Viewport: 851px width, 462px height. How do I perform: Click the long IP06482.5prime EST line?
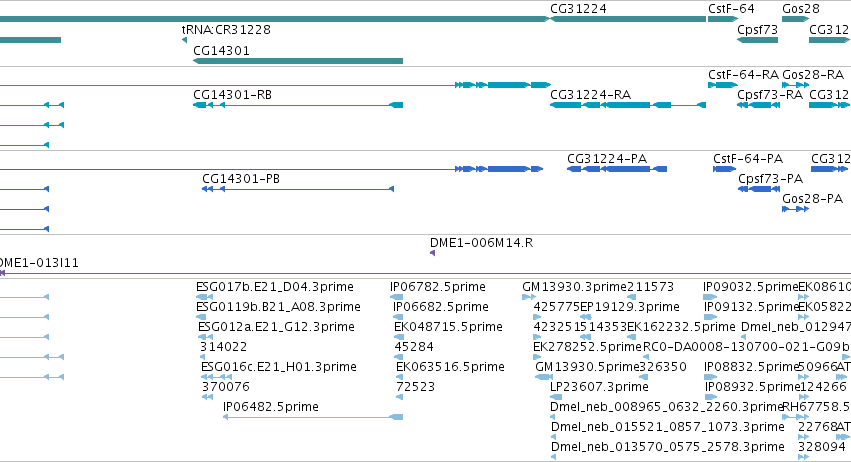coord(313,417)
